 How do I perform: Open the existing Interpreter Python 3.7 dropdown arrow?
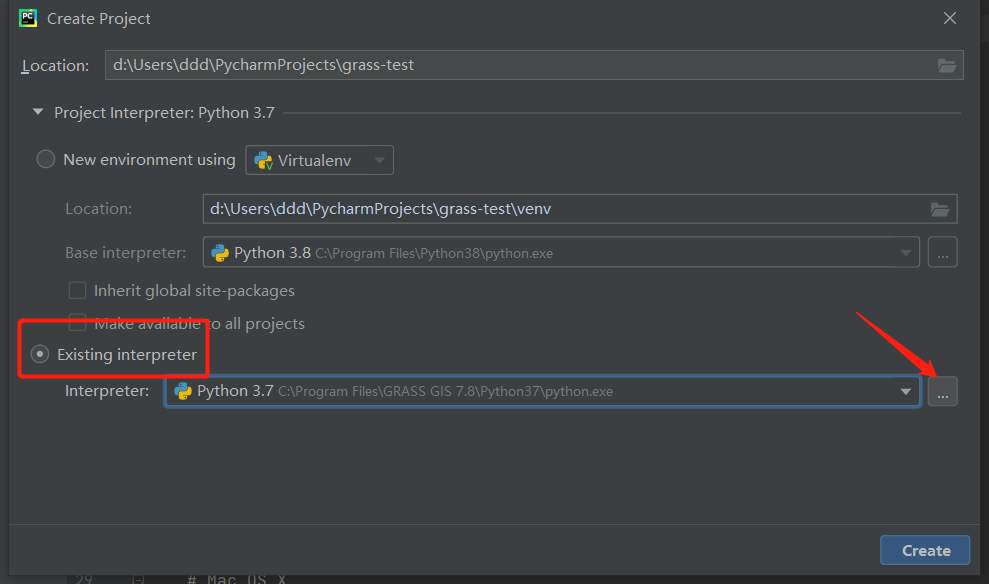[906, 392]
